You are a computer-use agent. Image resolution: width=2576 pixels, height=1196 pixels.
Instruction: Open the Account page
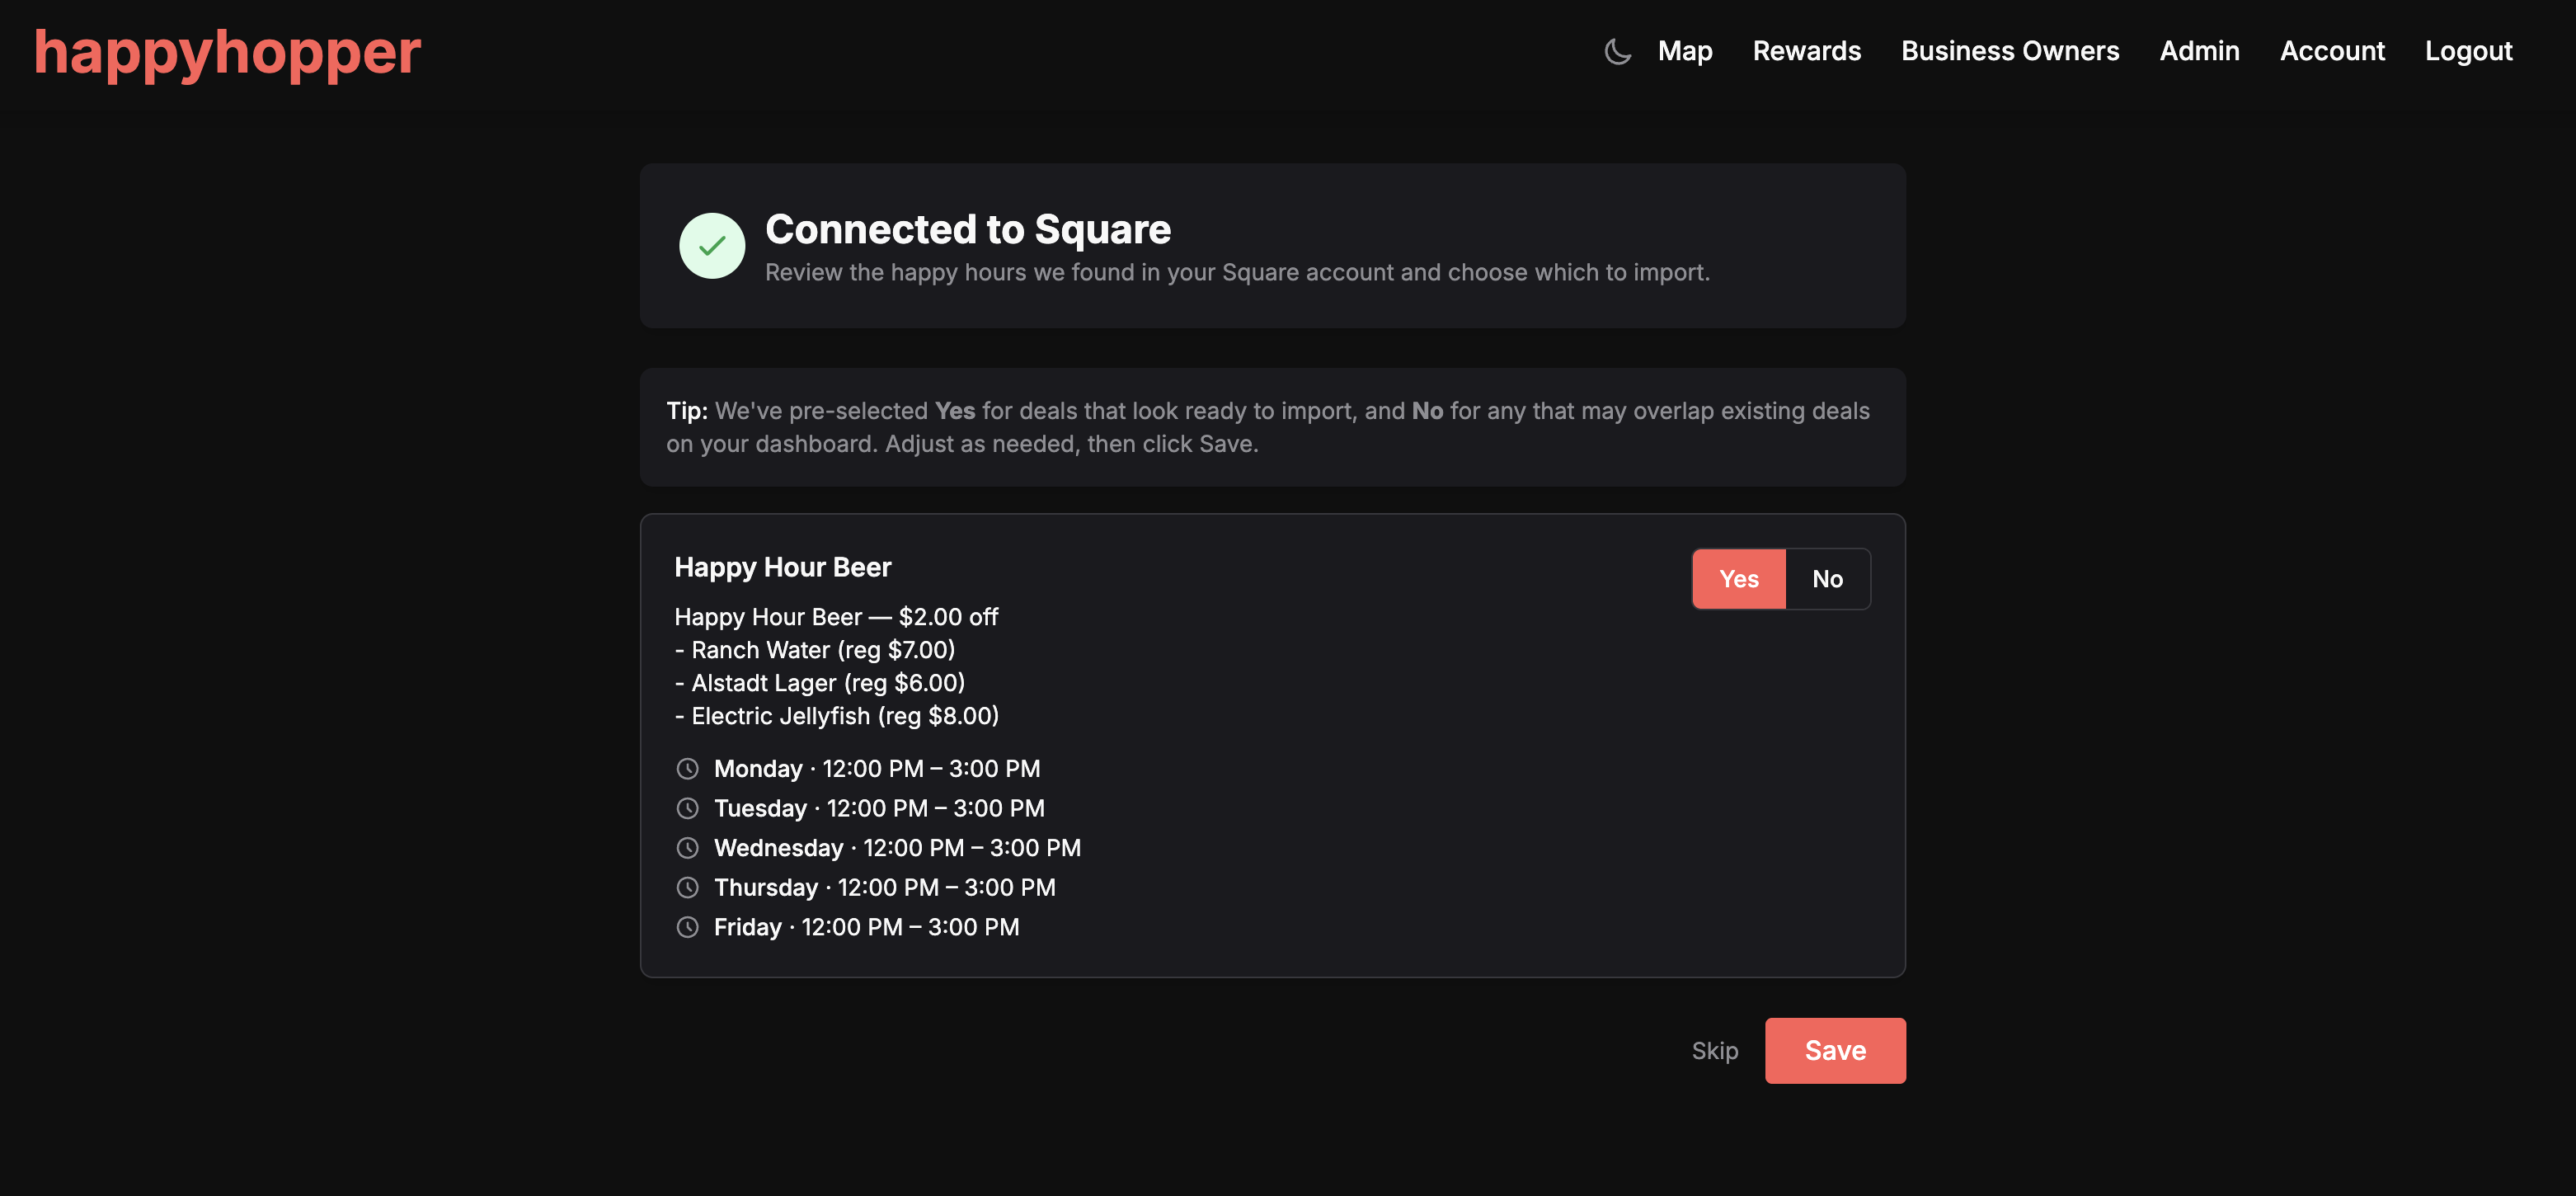tap(2332, 51)
